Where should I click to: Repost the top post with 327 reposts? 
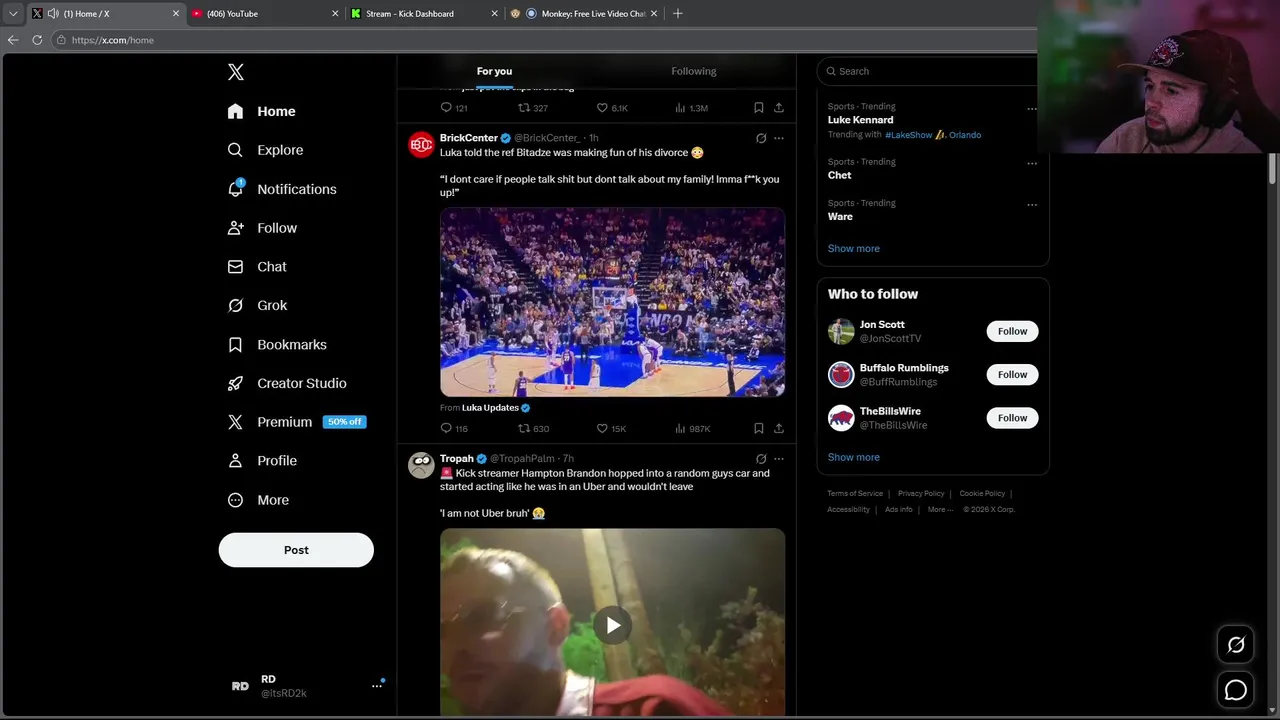[533, 108]
